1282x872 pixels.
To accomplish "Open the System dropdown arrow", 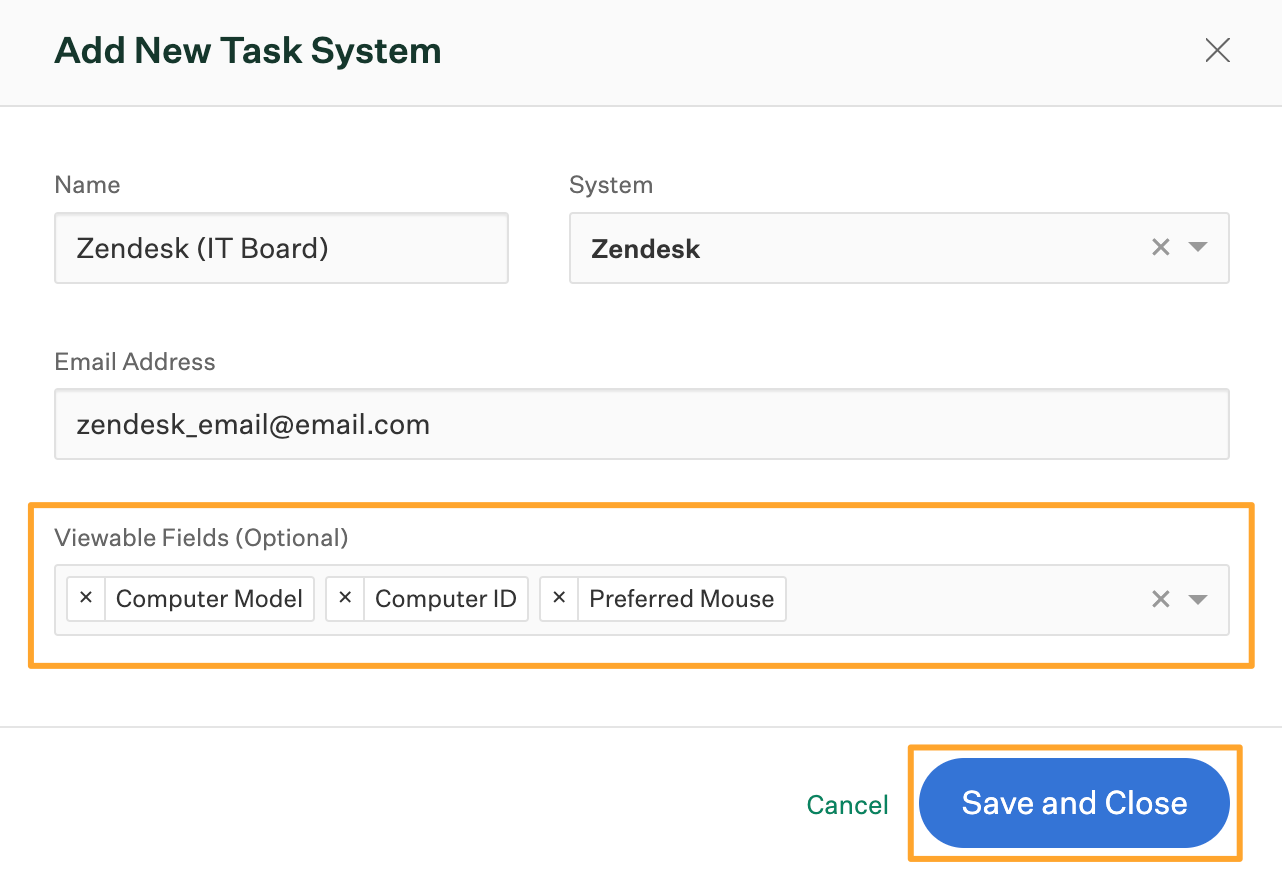I will 1198,248.
